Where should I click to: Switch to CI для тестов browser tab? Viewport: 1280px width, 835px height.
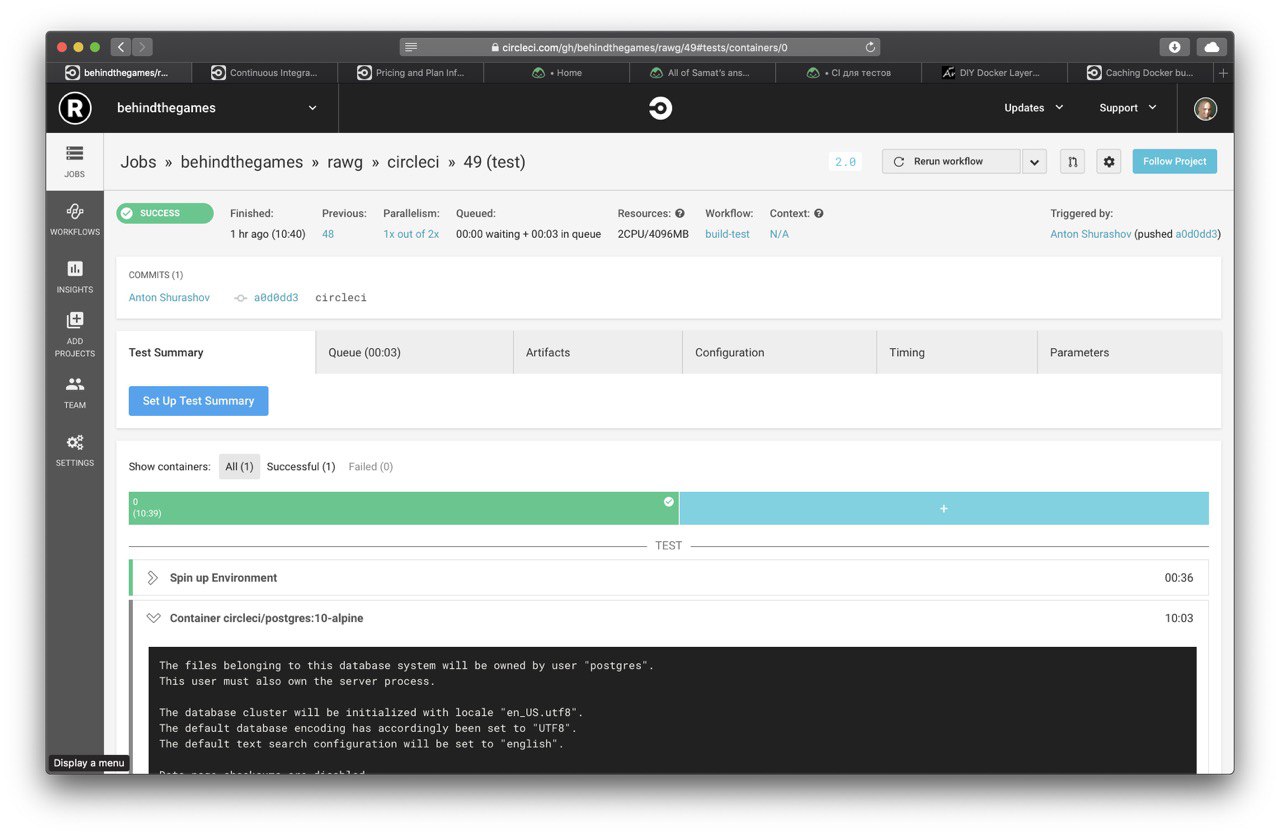tap(849, 73)
